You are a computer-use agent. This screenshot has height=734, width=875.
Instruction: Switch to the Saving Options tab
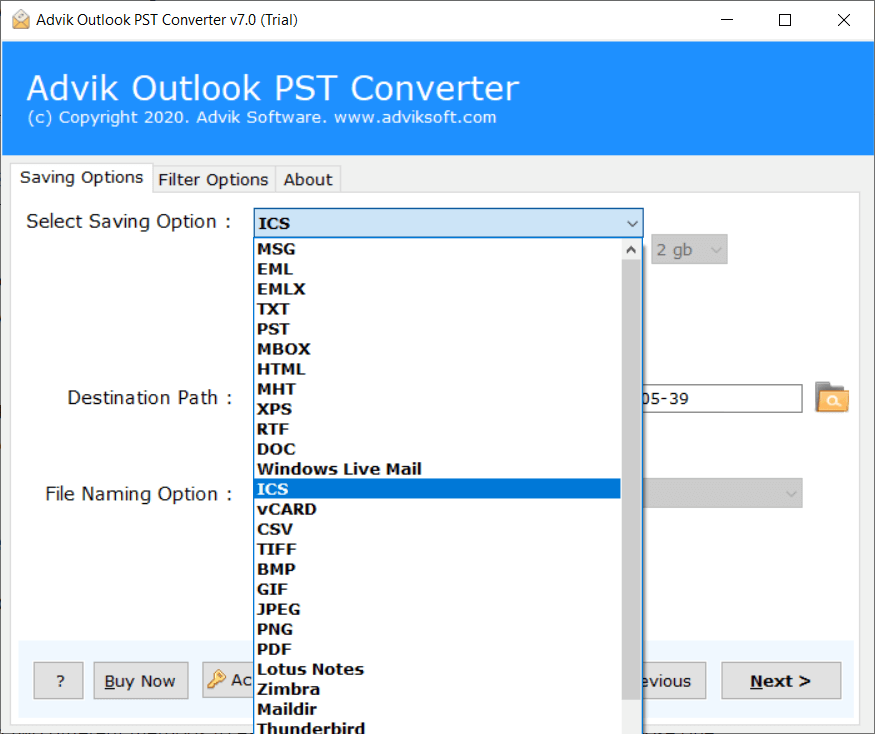pos(81,177)
